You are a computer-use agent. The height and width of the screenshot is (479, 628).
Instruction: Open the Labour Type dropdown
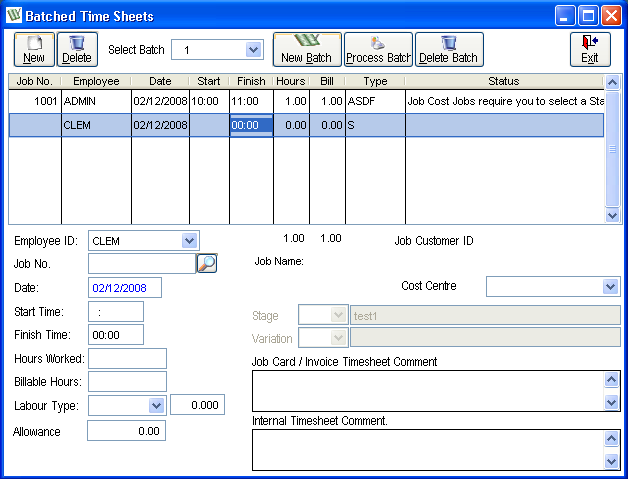click(156, 405)
